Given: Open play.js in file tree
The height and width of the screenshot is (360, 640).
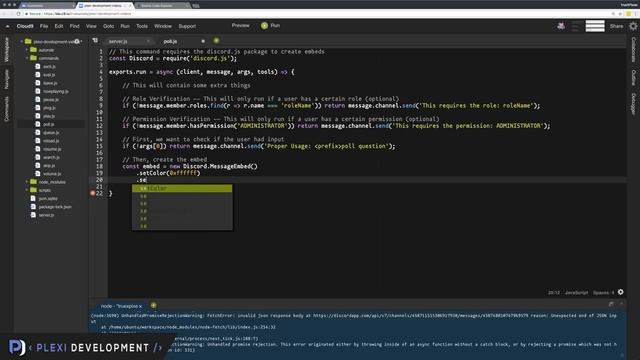Looking at the screenshot, I should coord(49,116).
